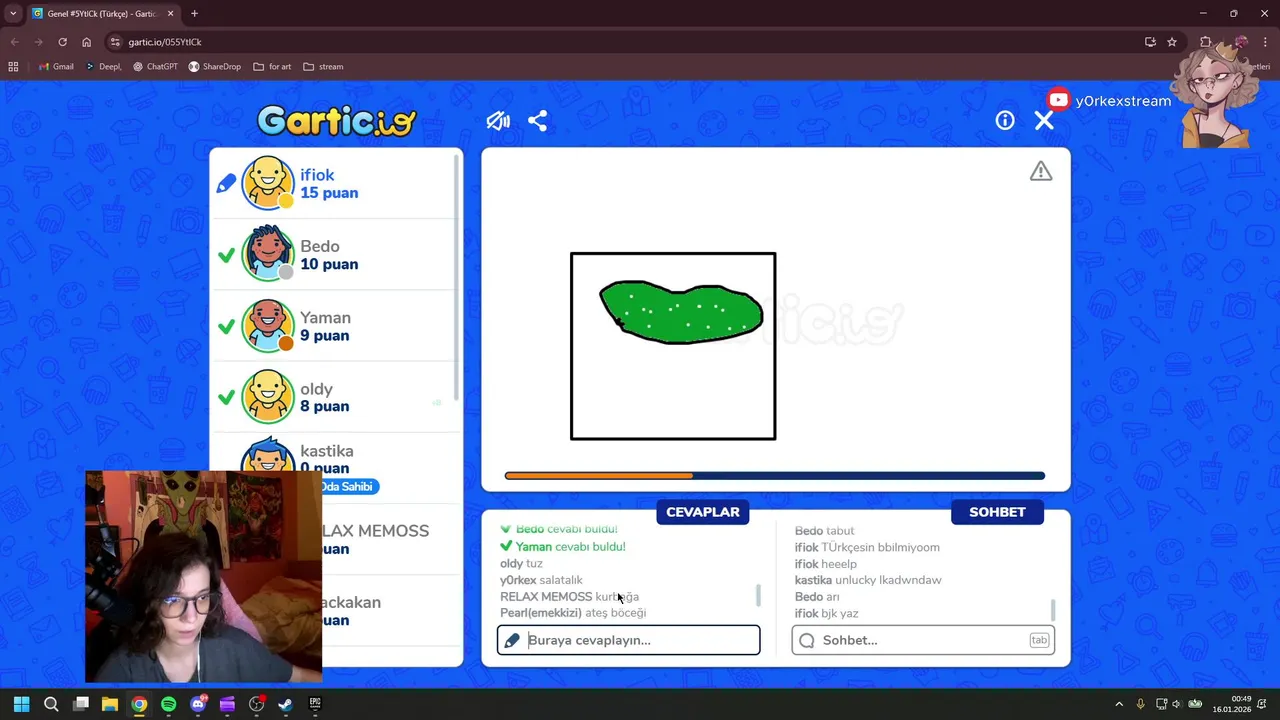1280x720 pixels.
Task: Click the gartic.io address bar
Action: point(630,42)
